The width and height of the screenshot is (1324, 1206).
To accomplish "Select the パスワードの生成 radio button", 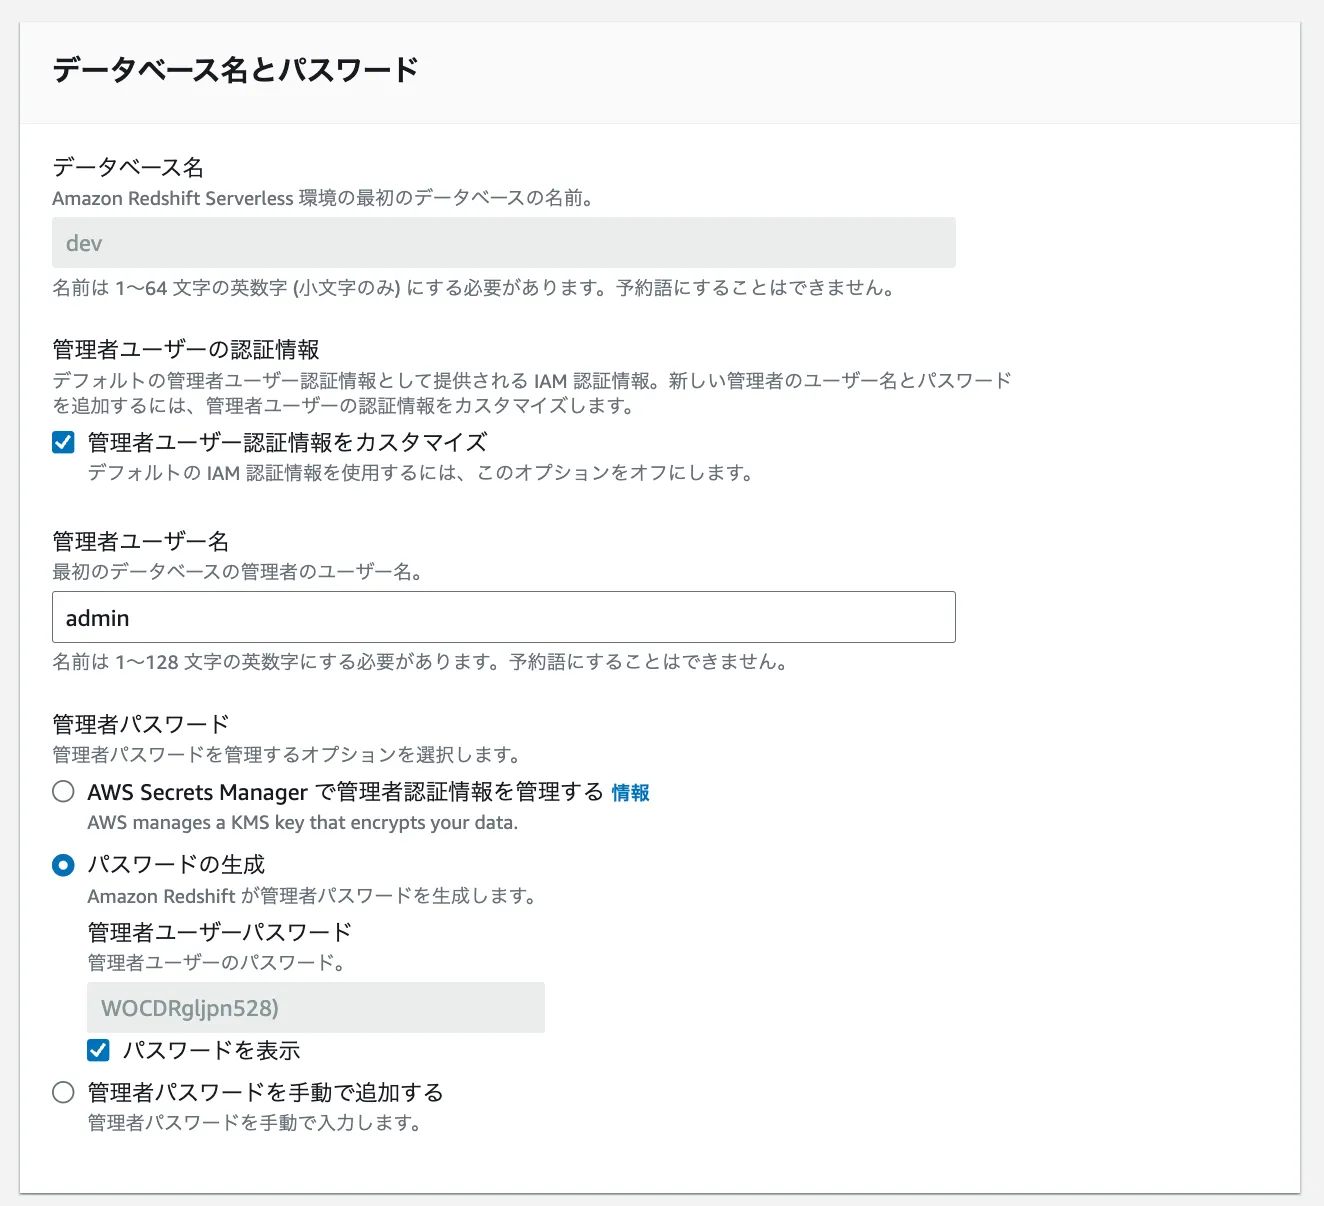I will click(x=63, y=865).
